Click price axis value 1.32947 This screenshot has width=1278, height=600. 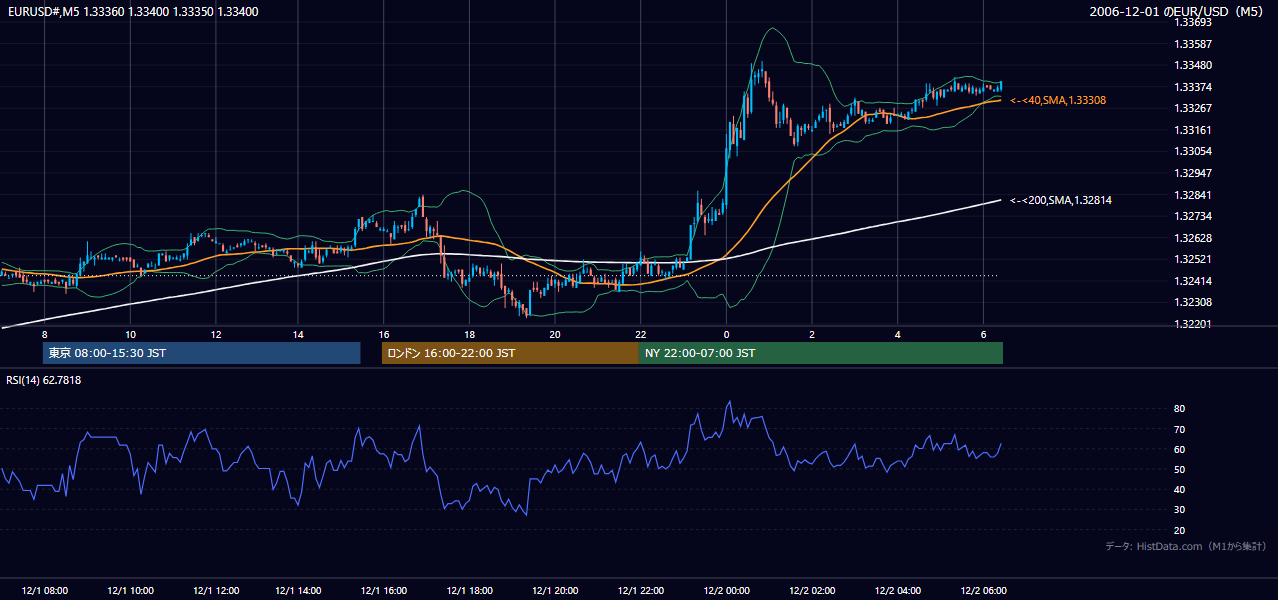(x=1192, y=173)
